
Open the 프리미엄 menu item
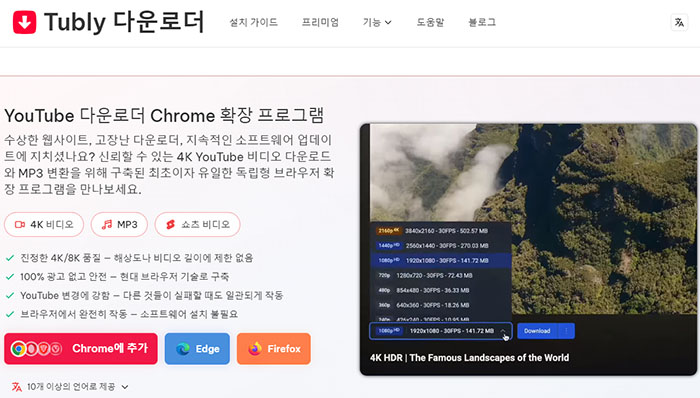click(x=320, y=22)
